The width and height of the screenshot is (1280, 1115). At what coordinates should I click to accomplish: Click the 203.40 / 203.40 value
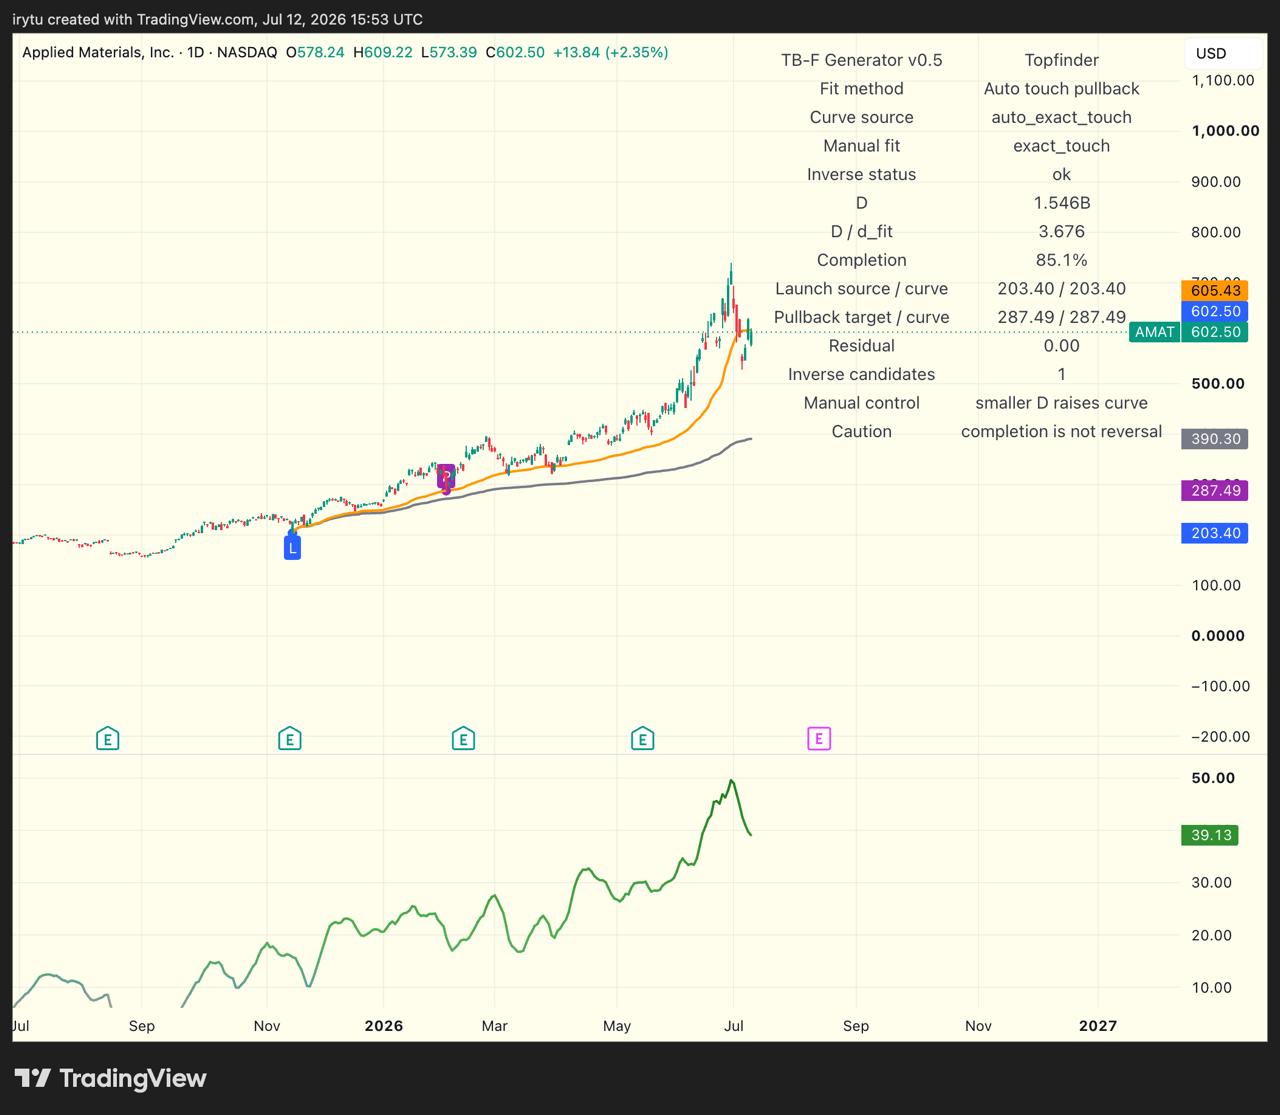[1061, 289]
